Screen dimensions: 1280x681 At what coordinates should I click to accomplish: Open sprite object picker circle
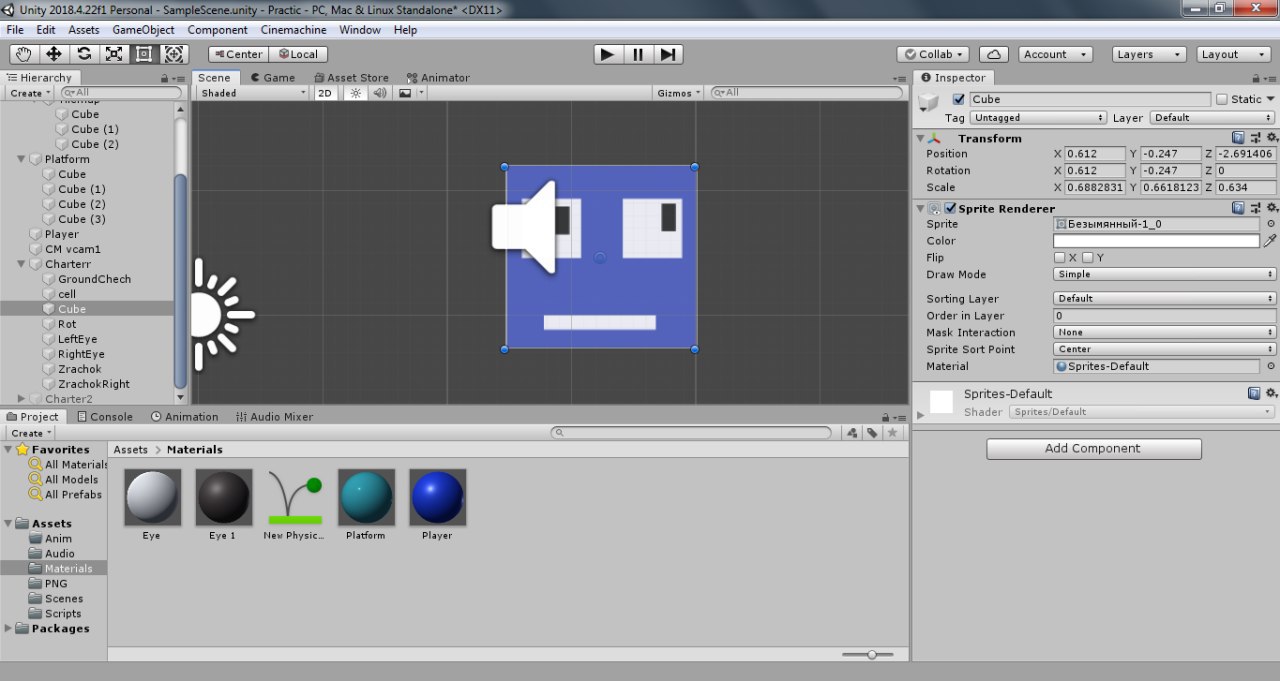click(1271, 224)
